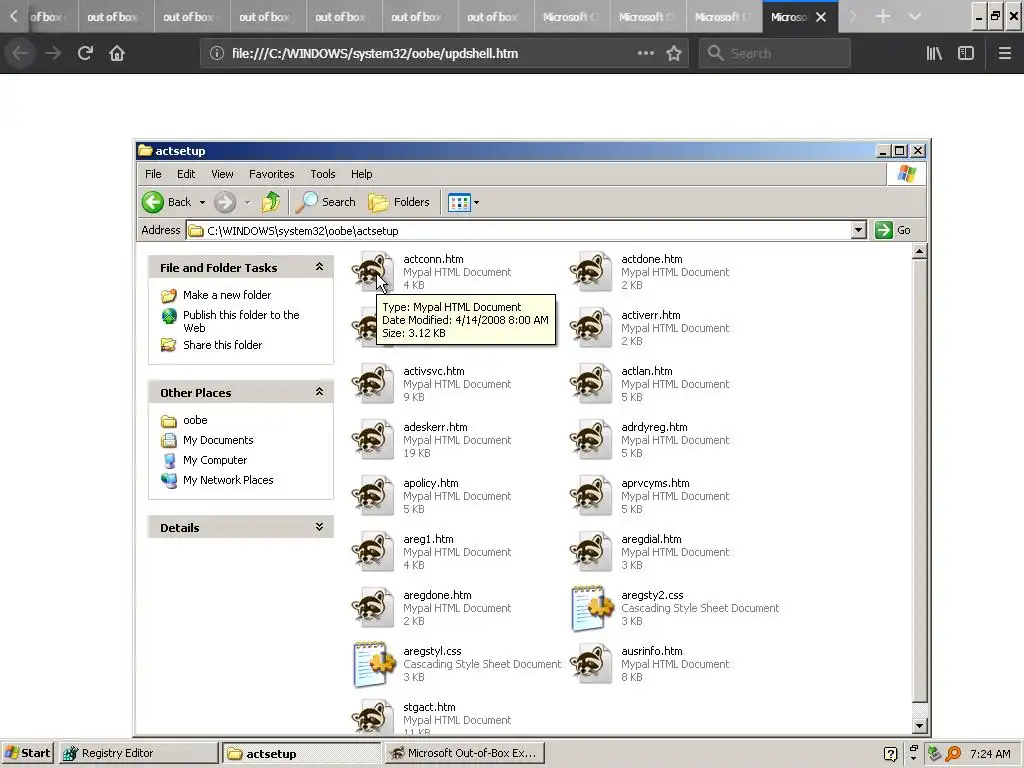Open My Network Places link
This screenshot has width=1024, height=768.
pyautogui.click(x=228, y=480)
